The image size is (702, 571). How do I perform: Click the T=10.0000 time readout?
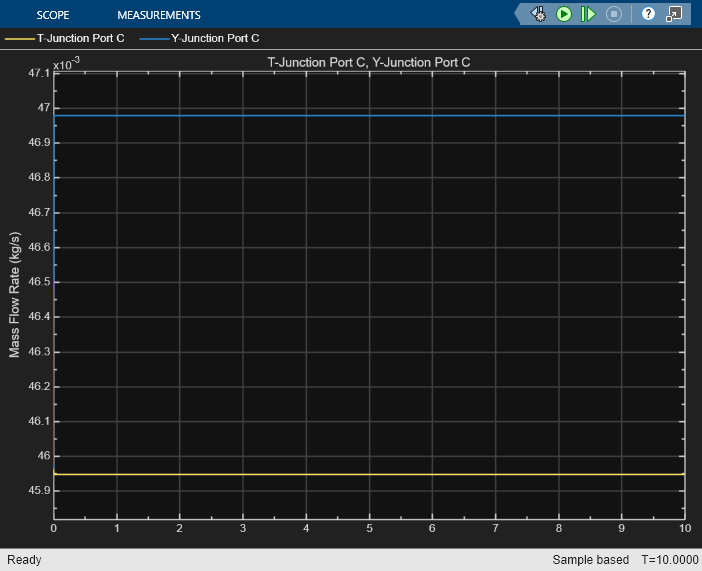point(668,560)
